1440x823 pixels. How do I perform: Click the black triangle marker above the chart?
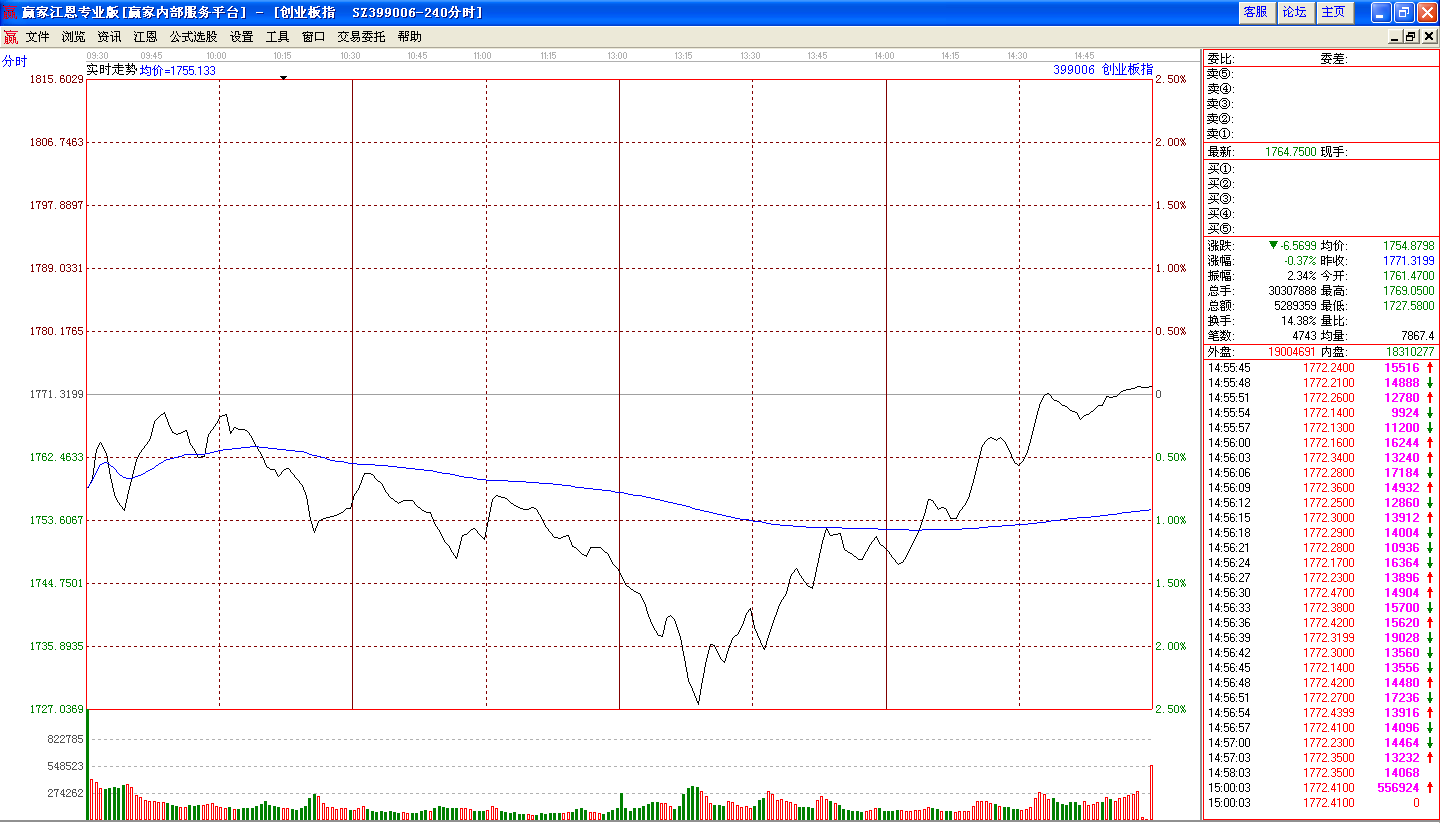click(x=283, y=77)
